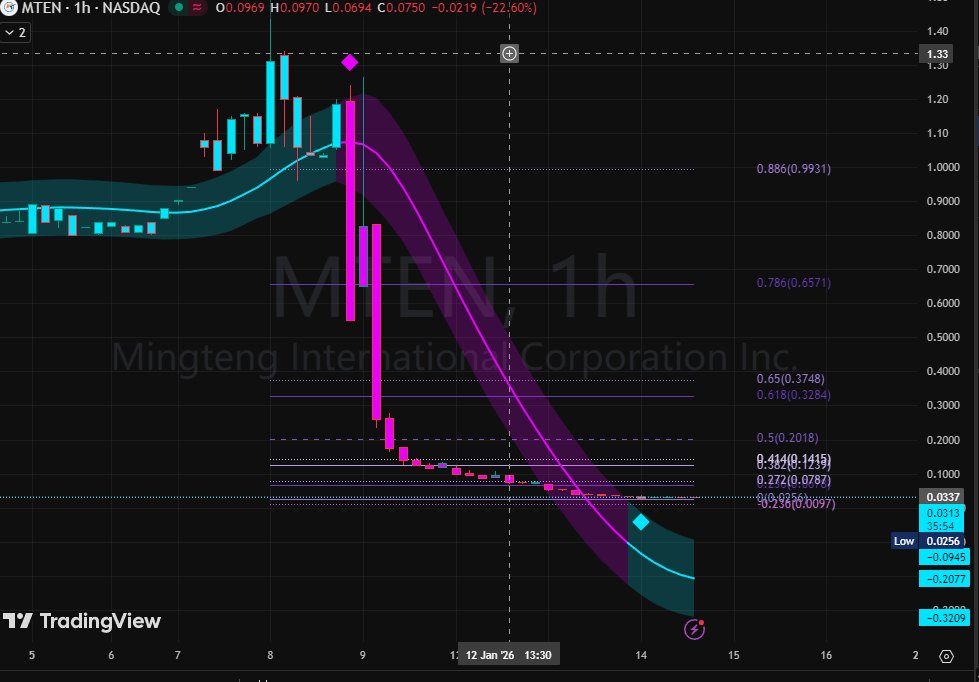Click the purple lightning bolt replay icon
The width and height of the screenshot is (979, 682).
tap(694, 629)
